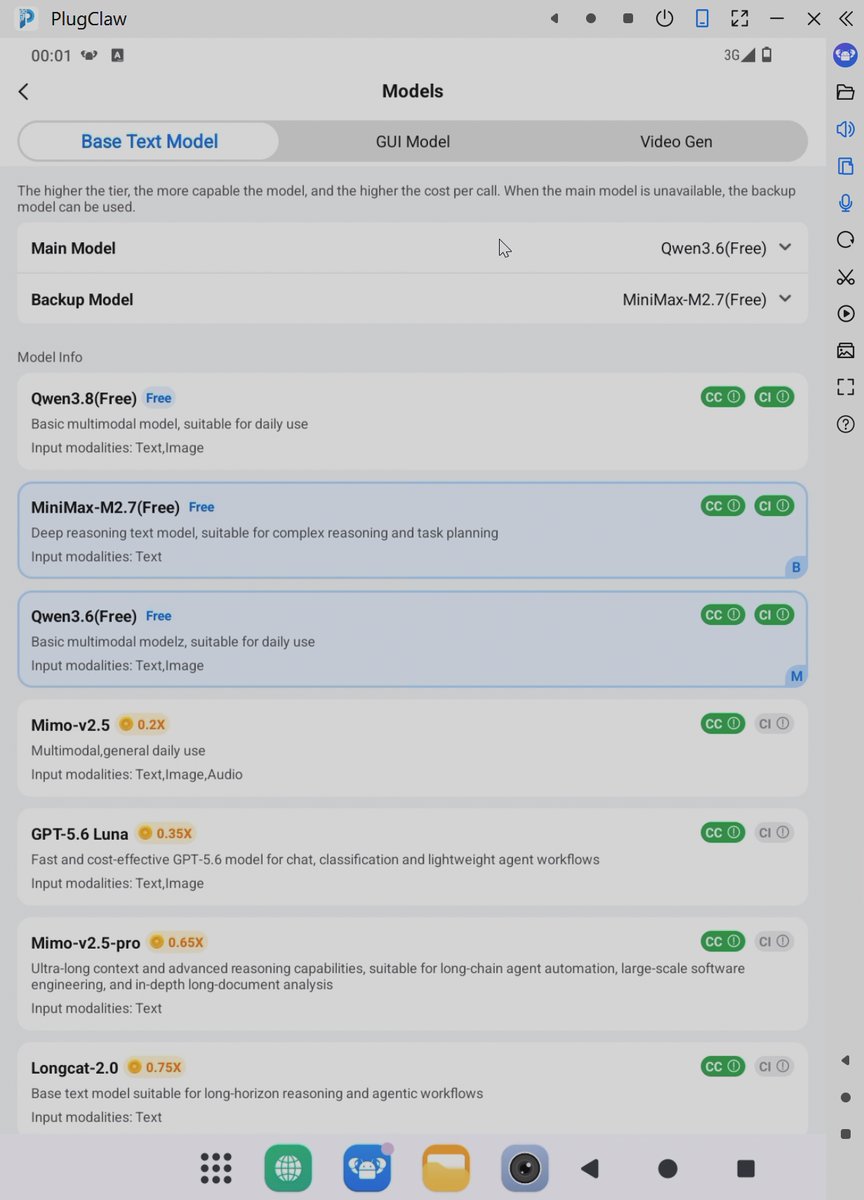Click CI badge on MiniMax-M2.7(Free) card
The width and height of the screenshot is (864, 1200).
point(774,506)
